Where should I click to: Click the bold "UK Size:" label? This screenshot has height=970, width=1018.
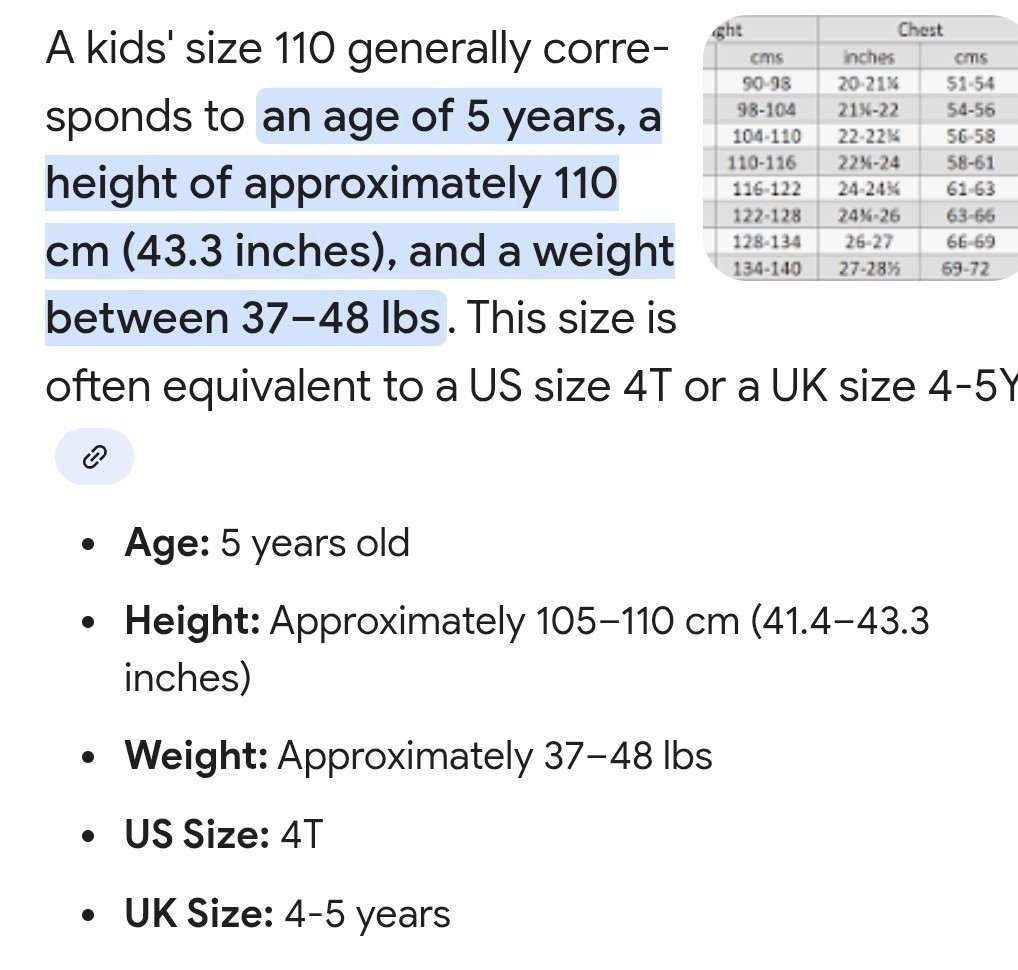tap(199, 914)
